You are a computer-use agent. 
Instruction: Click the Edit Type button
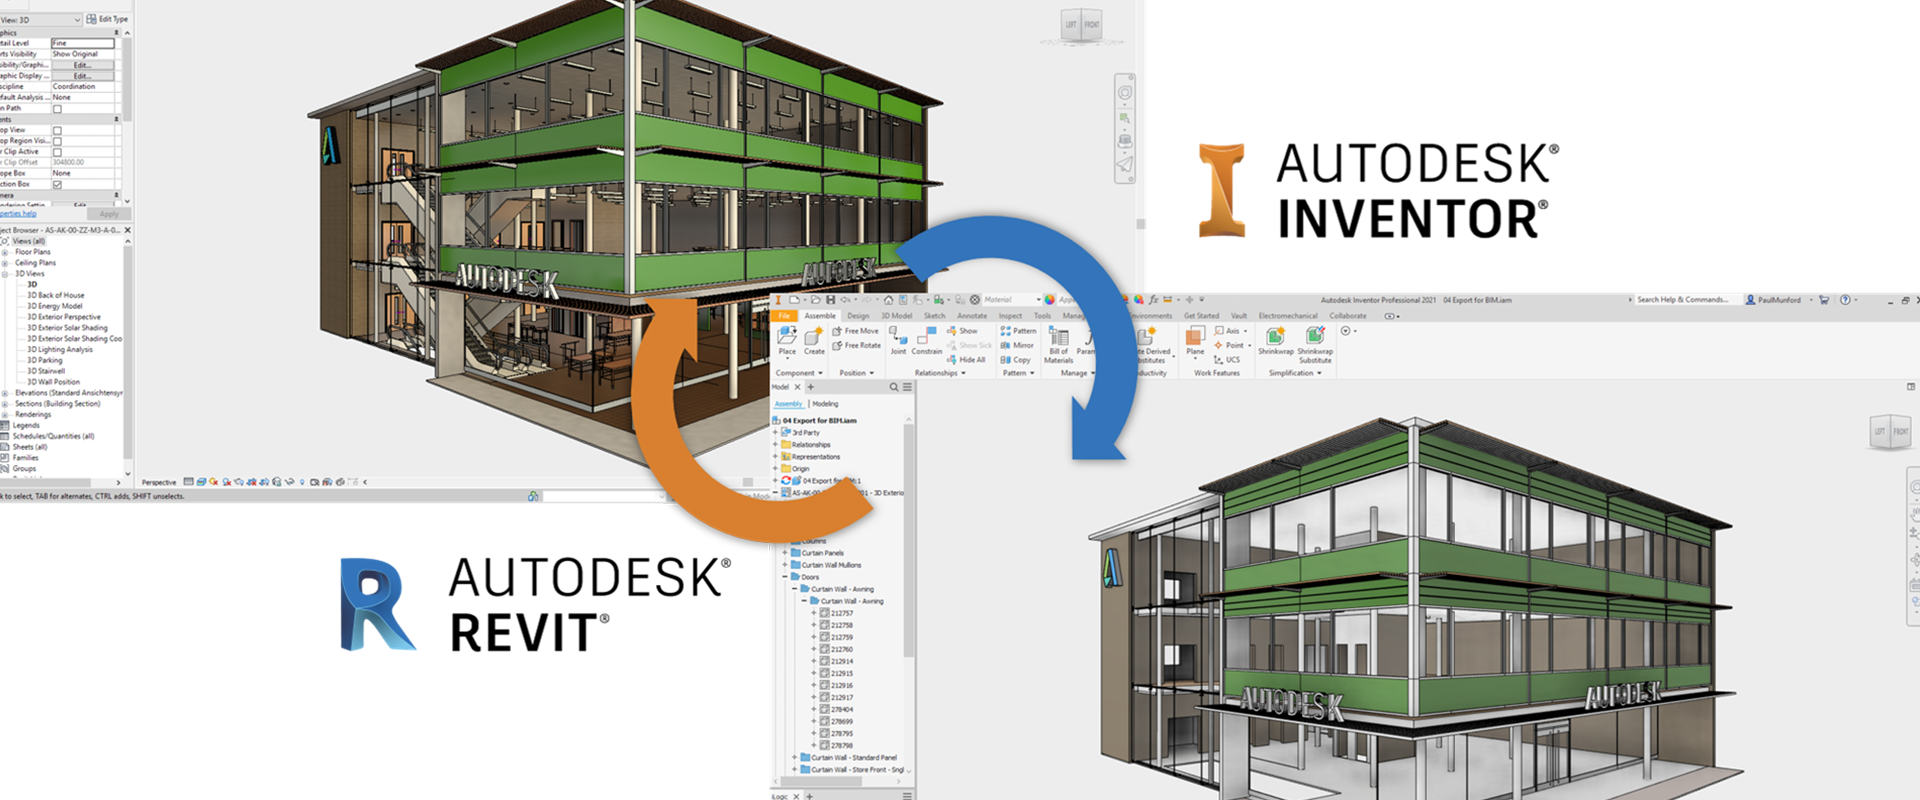pyautogui.click(x=107, y=19)
